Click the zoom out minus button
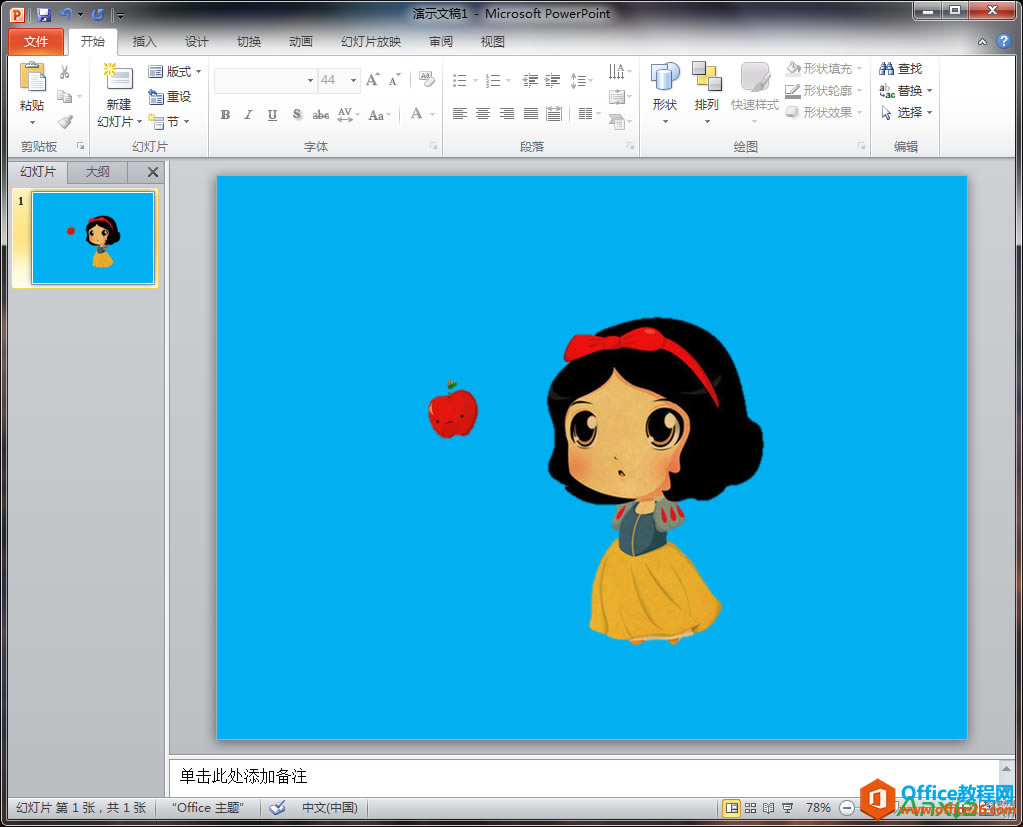This screenshot has height=827, width=1023. click(x=847, y=808)
